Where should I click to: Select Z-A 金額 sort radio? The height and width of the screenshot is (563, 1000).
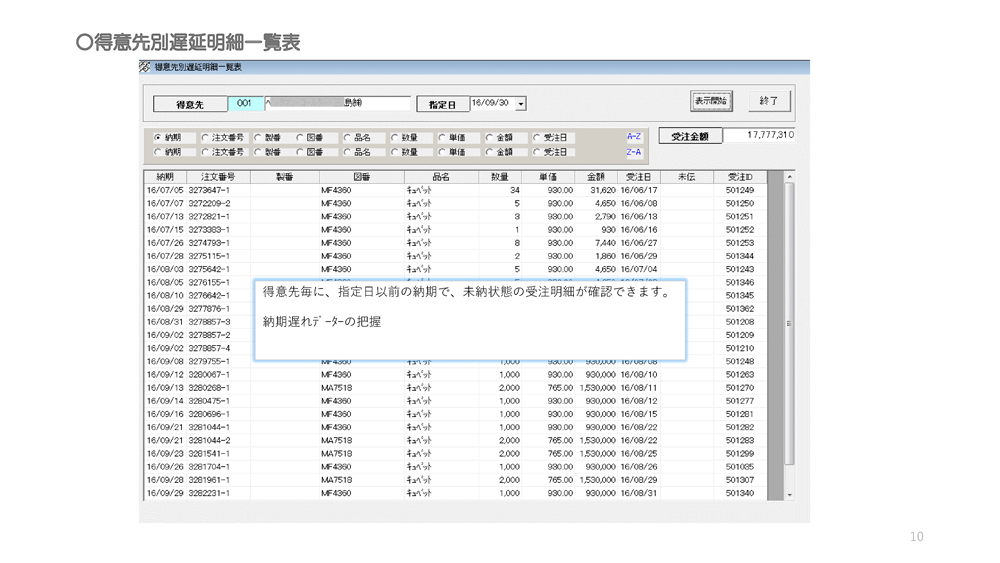[489, 152]
